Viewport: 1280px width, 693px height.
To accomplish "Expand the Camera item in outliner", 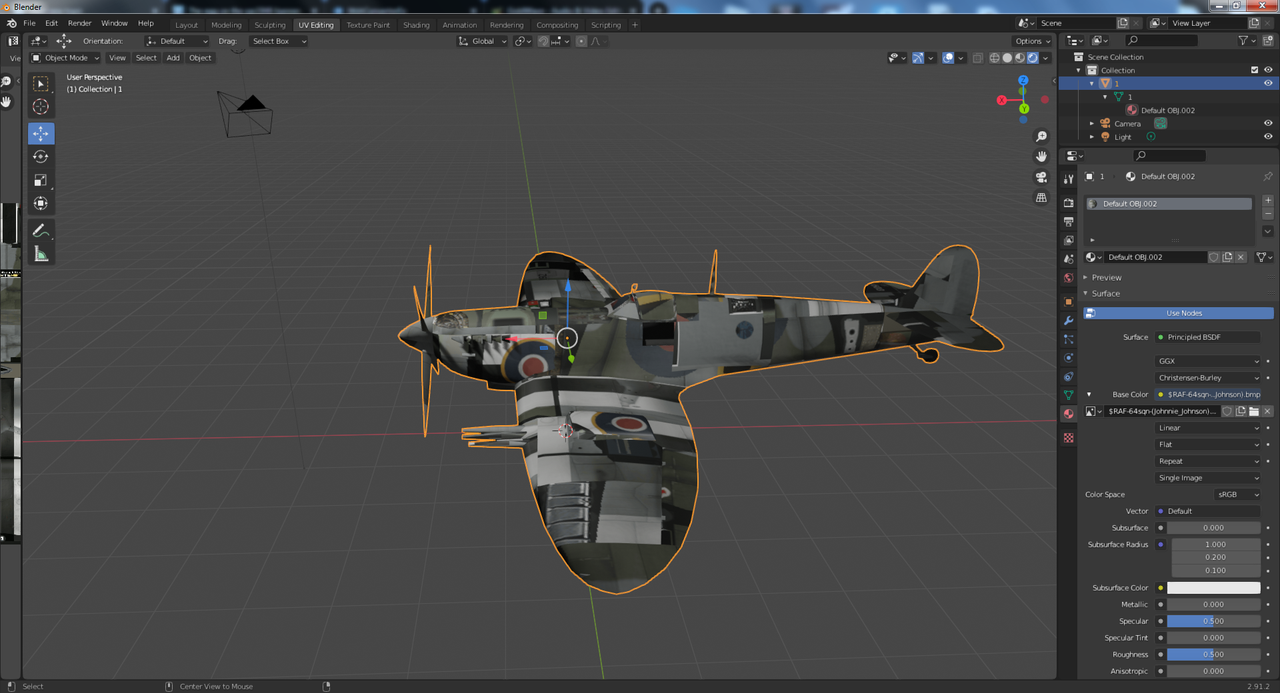I will click(1092, 124).
